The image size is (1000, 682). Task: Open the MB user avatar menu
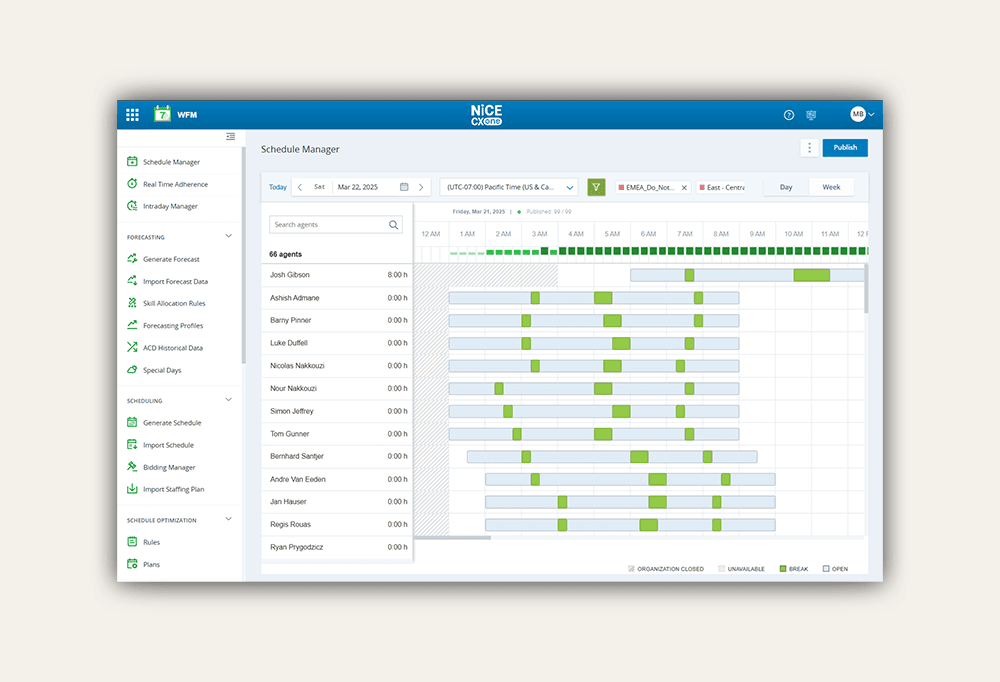(x=862, y=114)
